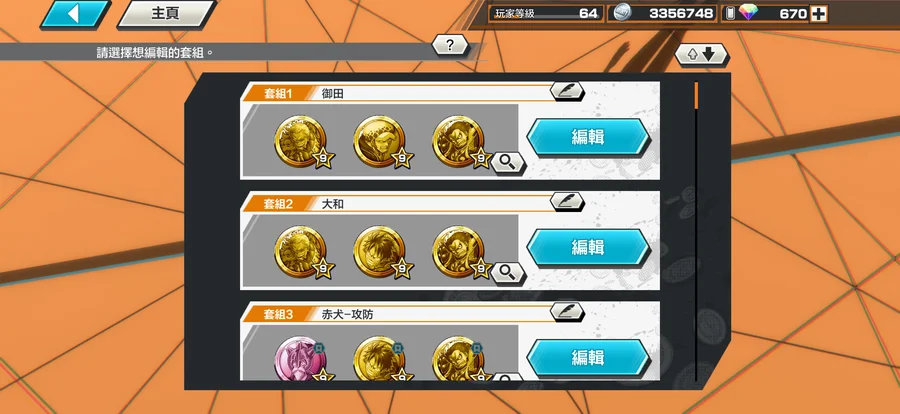Image resolution: width=900 pixels, height=414 pixels.
Task: Rename set 大和 with feather pen icon
Action: [x=567, y=202]
